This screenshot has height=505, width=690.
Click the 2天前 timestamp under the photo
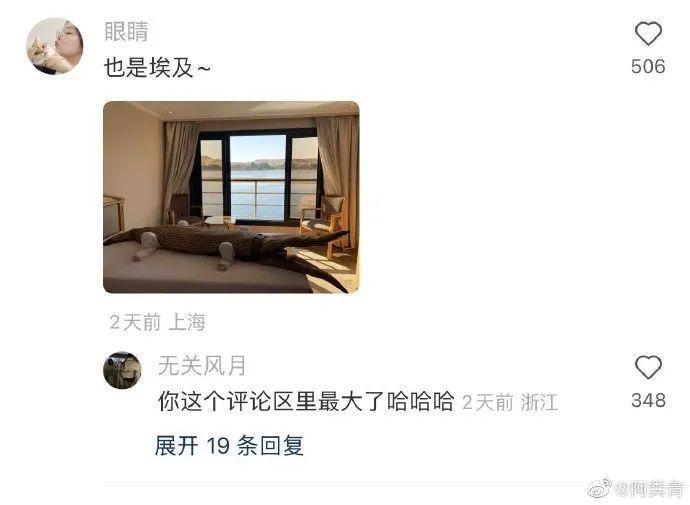[135, 322]
